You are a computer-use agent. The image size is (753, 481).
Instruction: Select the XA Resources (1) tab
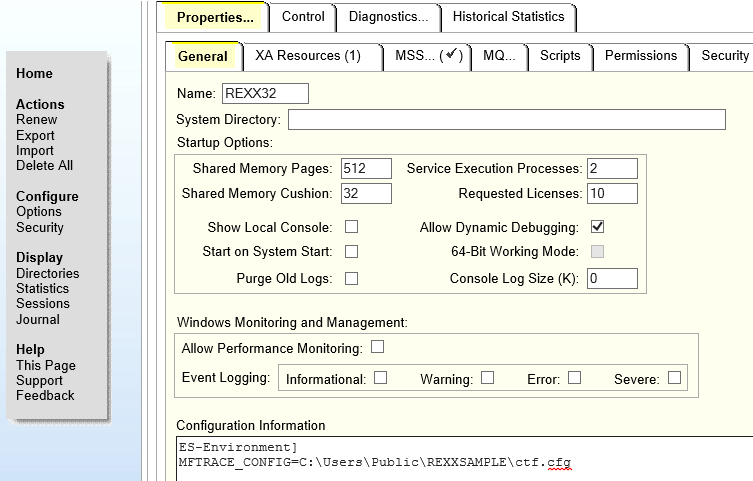pos(307,56)
